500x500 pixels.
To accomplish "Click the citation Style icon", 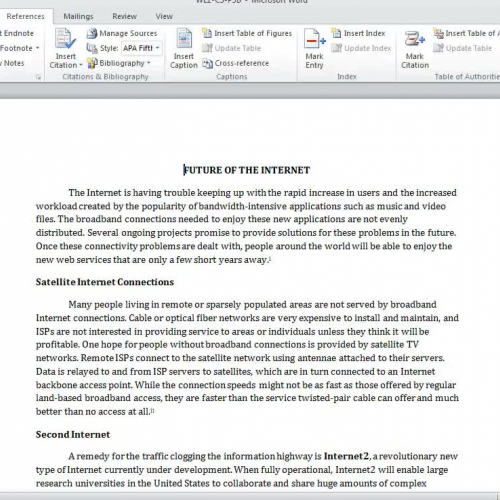I will tap(92, 48).
